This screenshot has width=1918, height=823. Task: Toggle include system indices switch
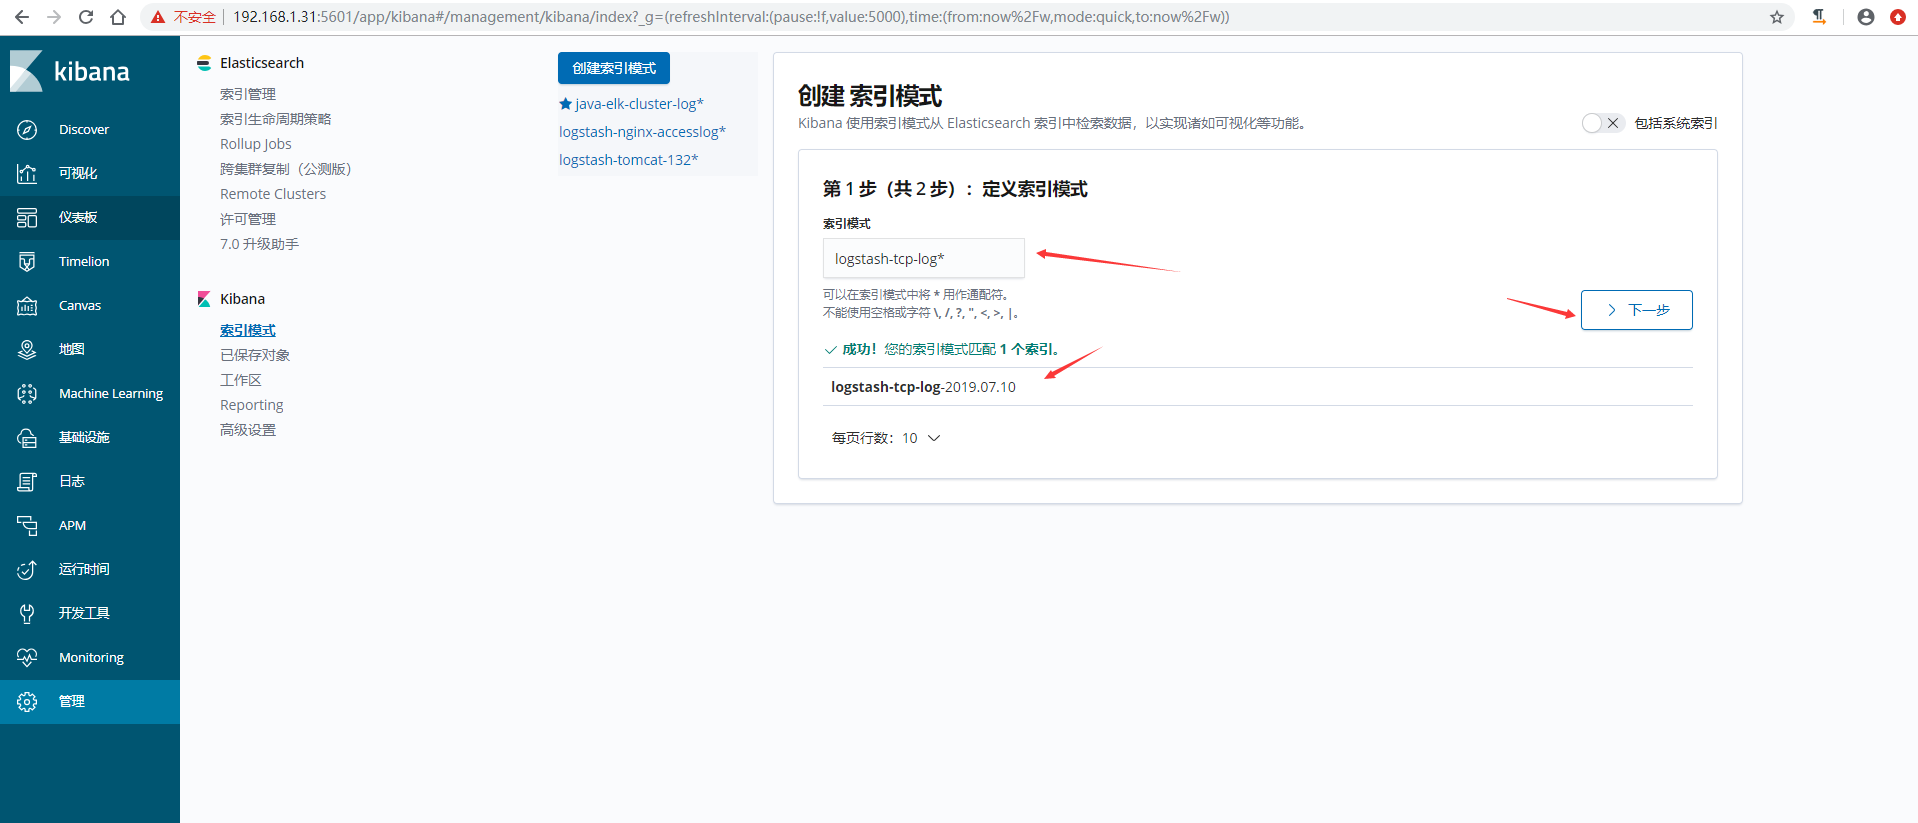[x=1603, y=123]
